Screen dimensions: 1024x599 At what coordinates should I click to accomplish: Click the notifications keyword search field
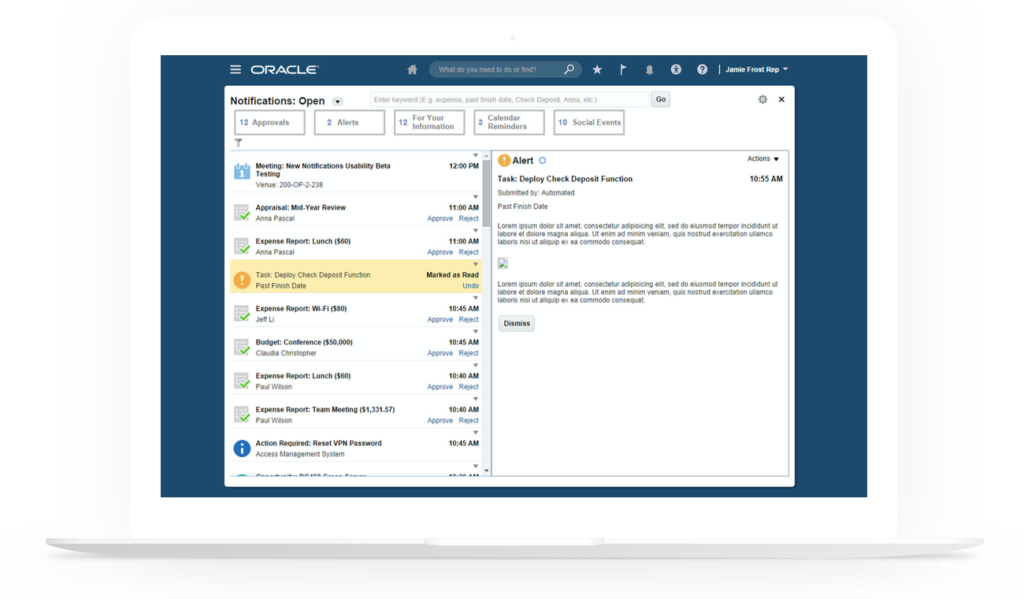pos(509,100)
